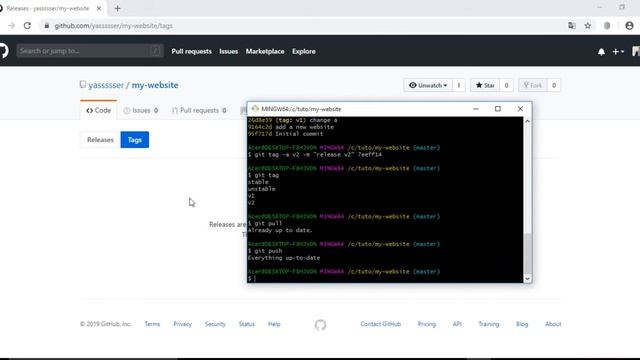
Task: Go forward with browser forward arrow
Action: tap(11, 26)
